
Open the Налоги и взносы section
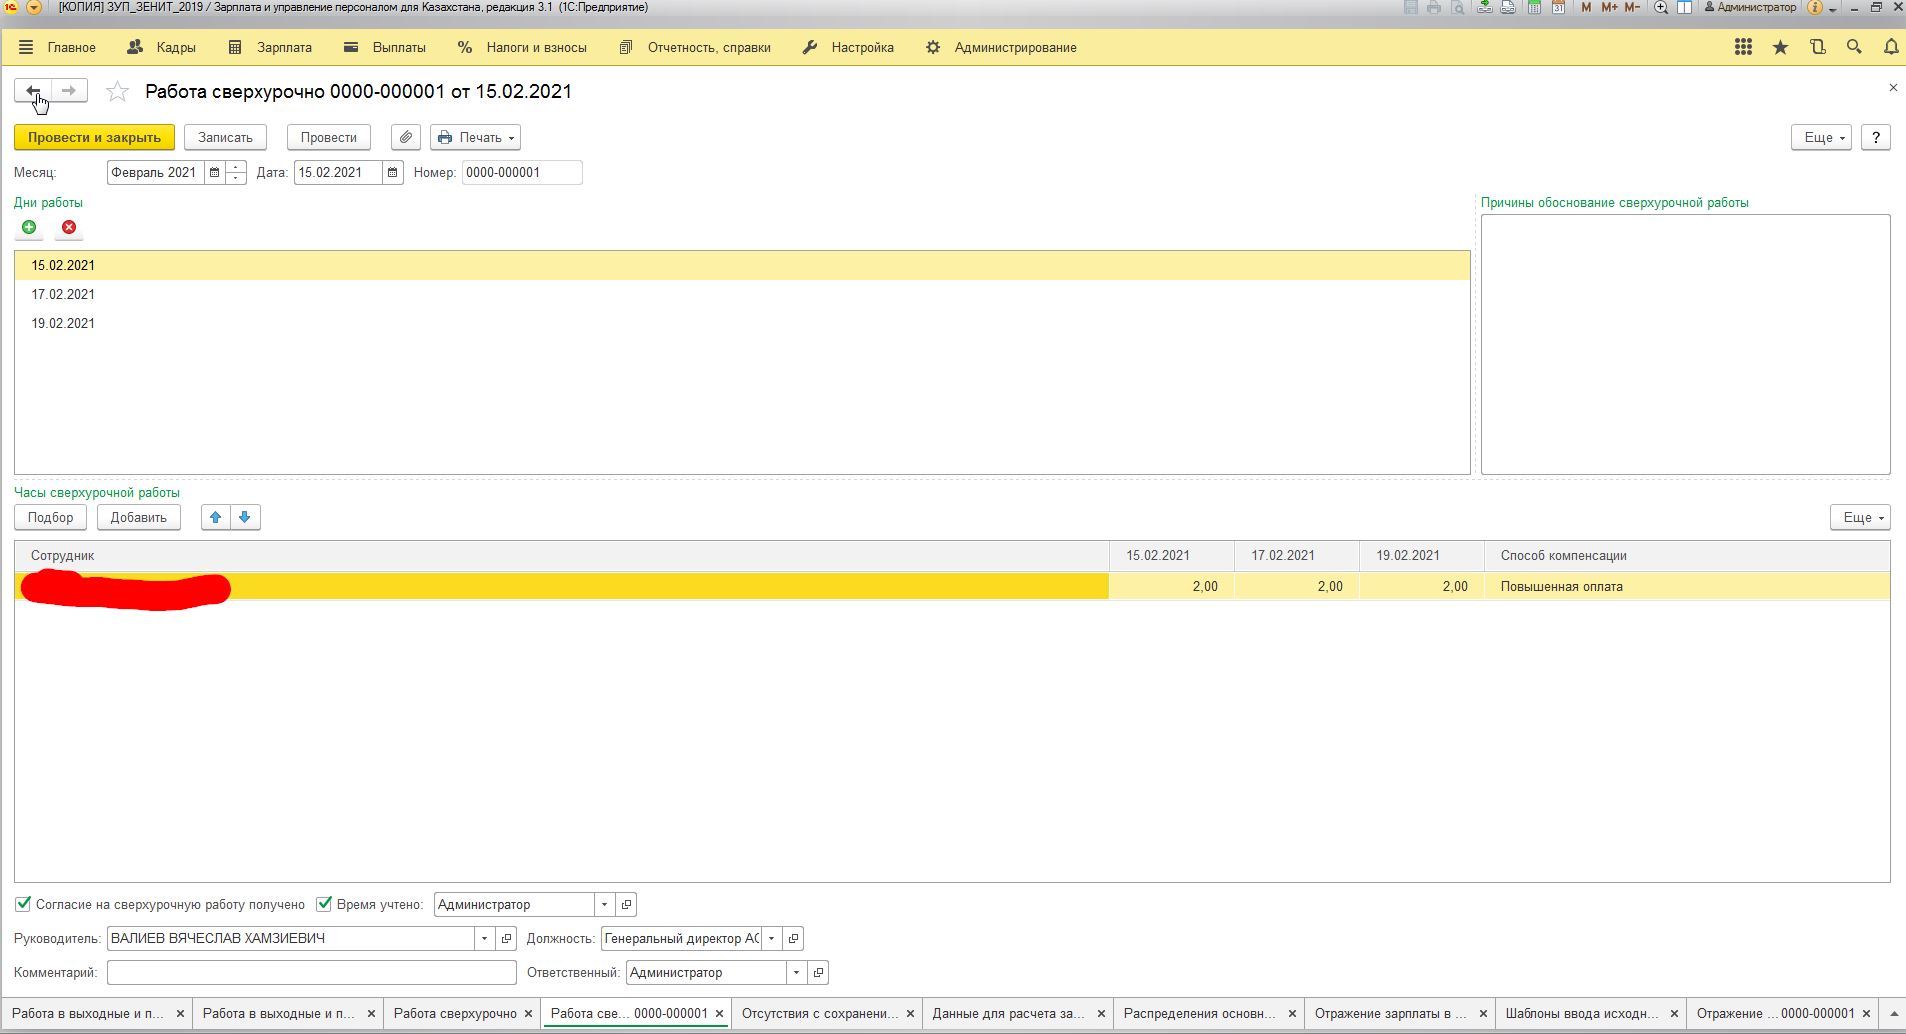[522, 47]
